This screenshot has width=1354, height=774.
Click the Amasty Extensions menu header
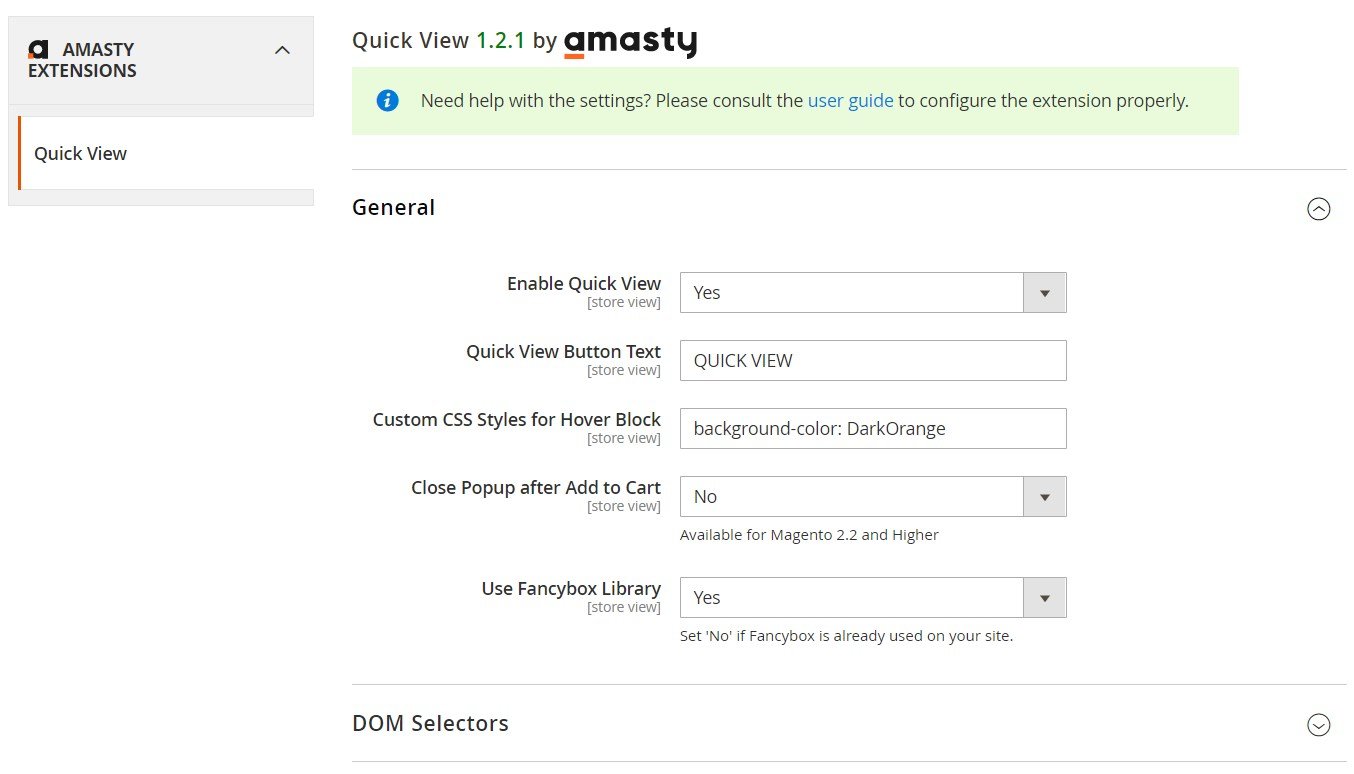pos(161,60)
